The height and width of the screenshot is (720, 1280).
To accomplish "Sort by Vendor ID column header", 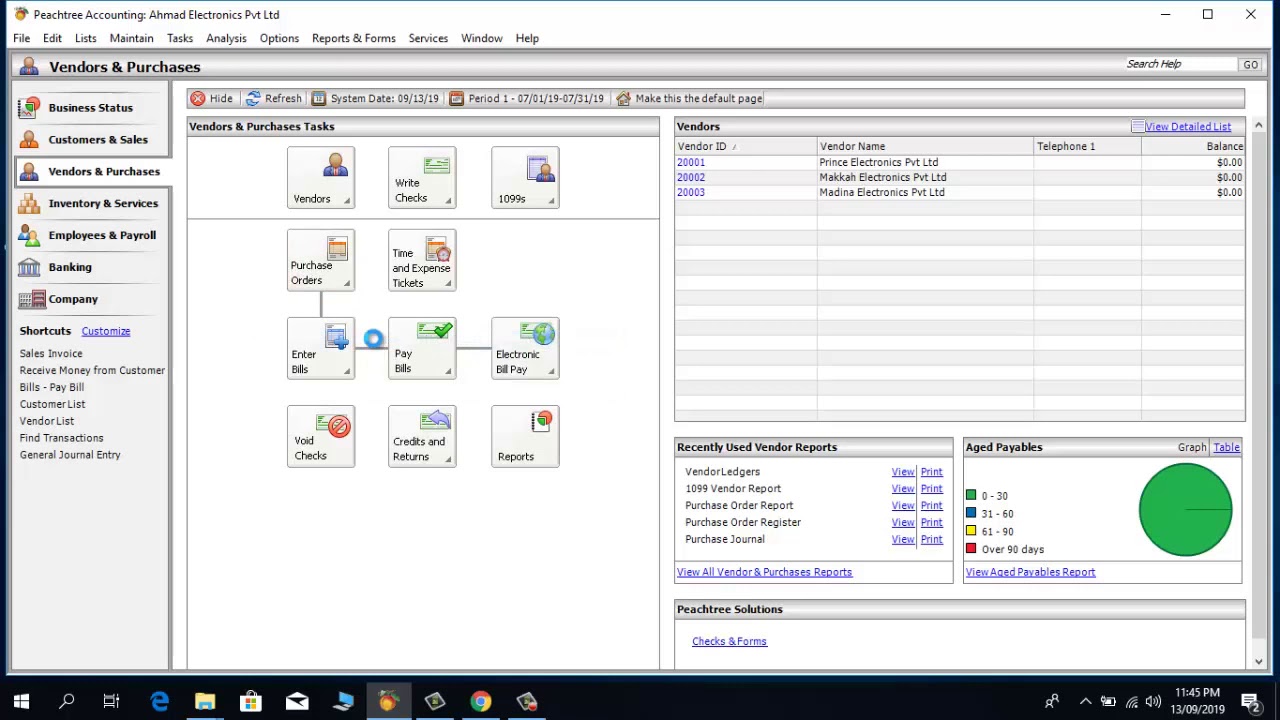I will coord(745,146).
